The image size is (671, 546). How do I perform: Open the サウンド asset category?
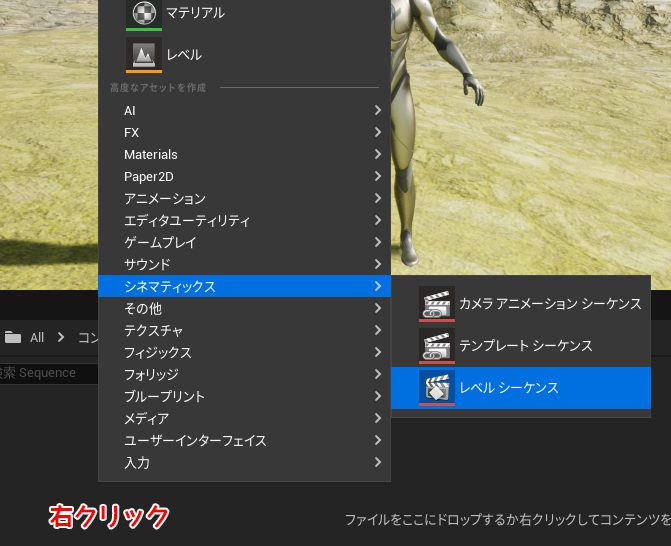pos(147,264)
